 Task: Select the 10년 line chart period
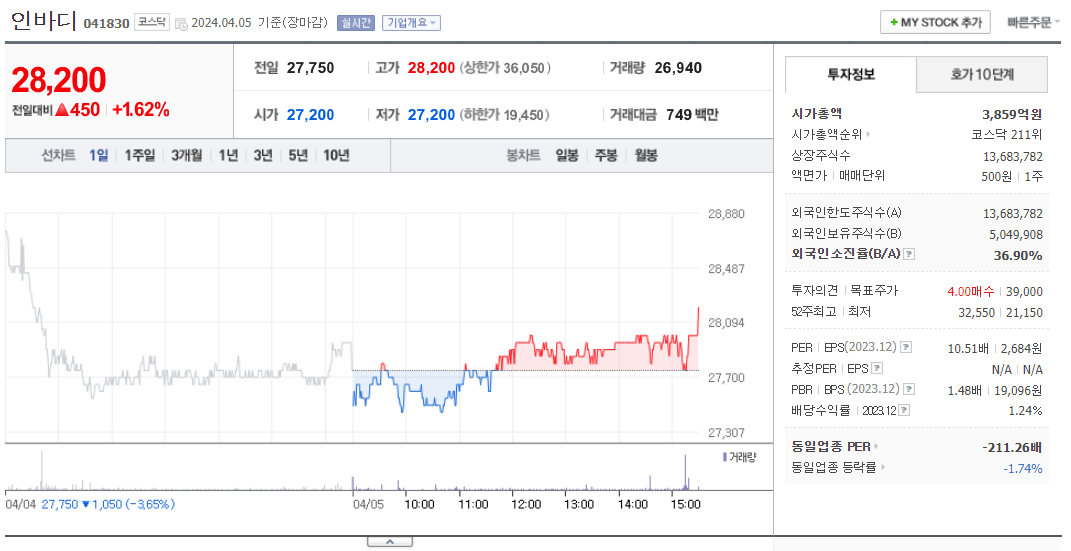pyautogui.click(x=336, y=156)
